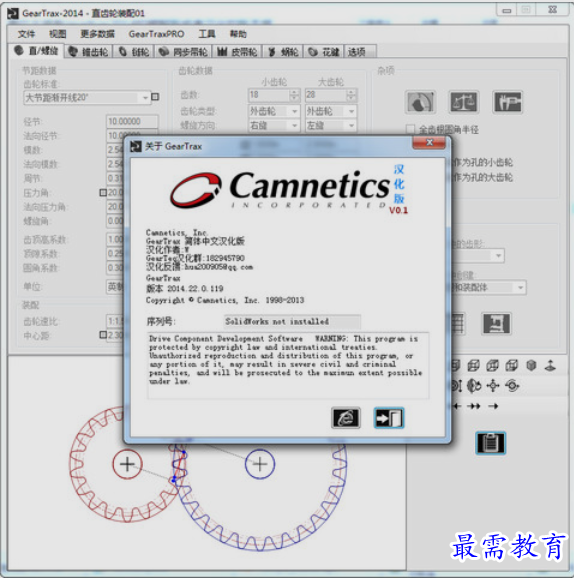Switch to the 花键 tab

click(324, 52)
